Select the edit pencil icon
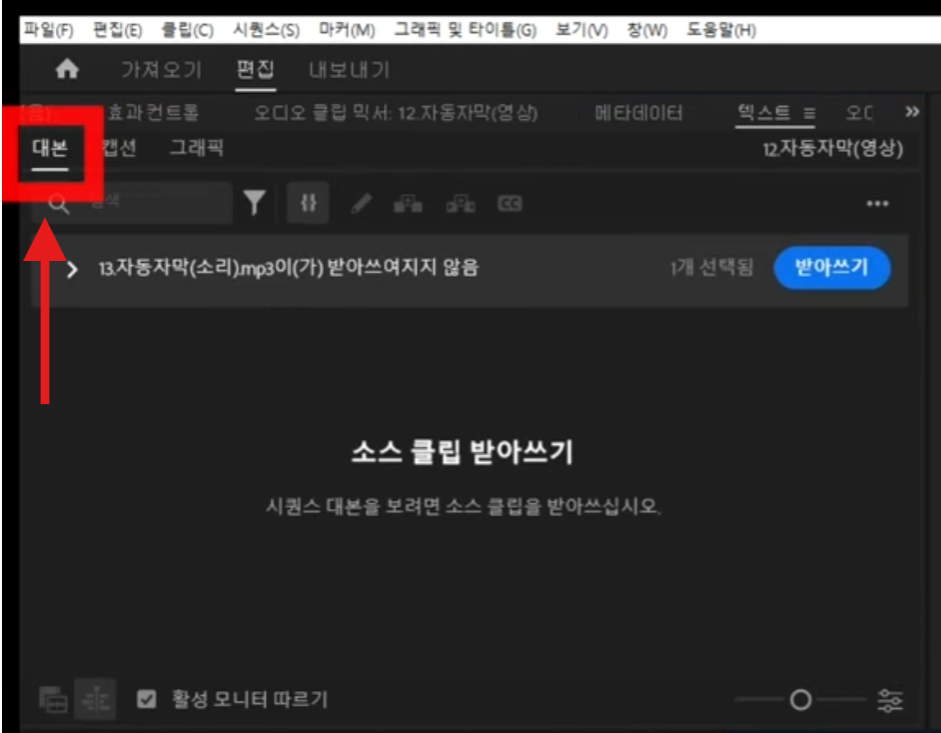The image size is (941, 733). coord(361,203)
